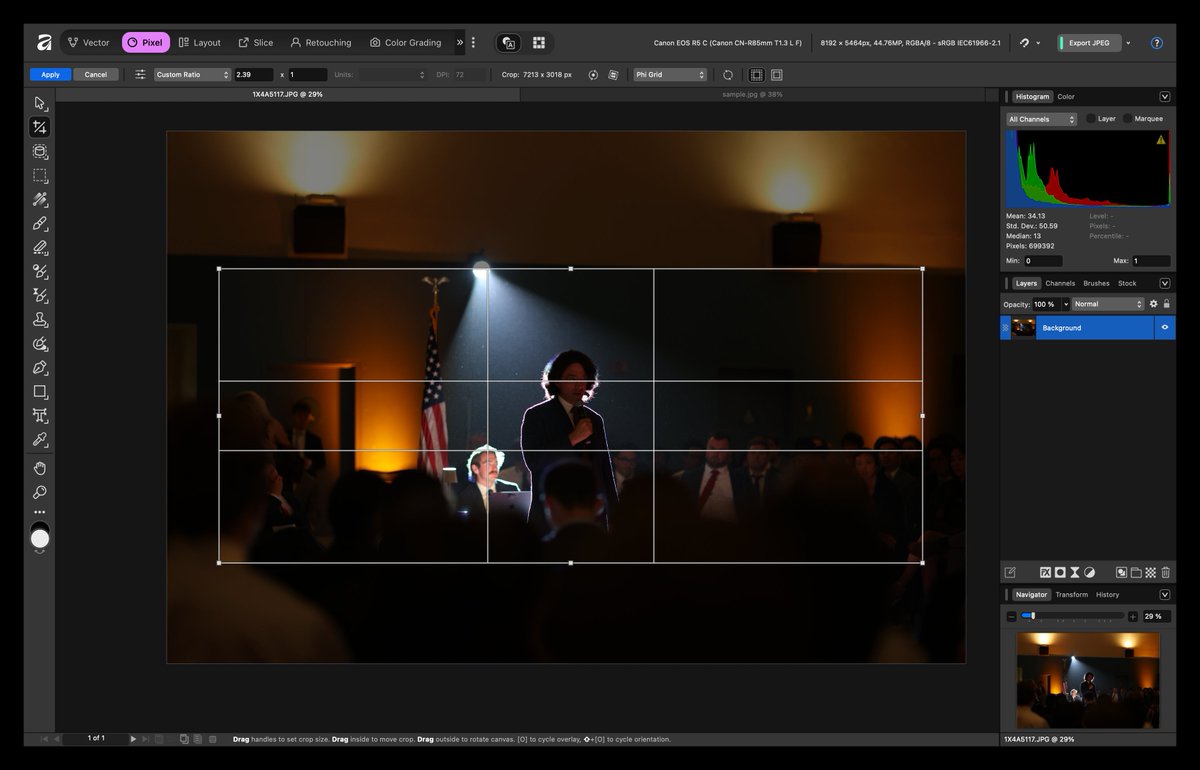Collapse the Navigator panel chevron
The width and height of the screenshot is (1200, 770).
click(1165, 594)
